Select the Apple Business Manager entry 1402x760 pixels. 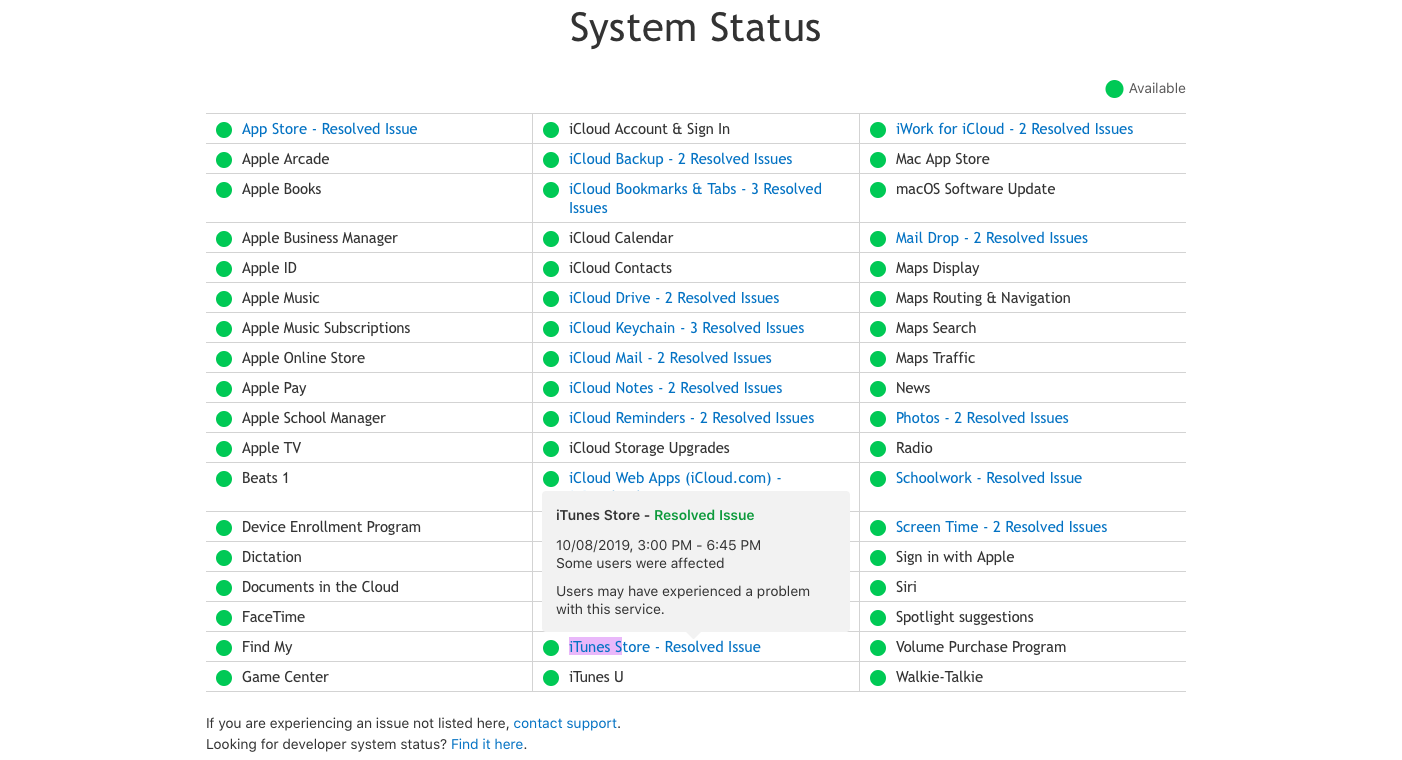click(320, 238)
